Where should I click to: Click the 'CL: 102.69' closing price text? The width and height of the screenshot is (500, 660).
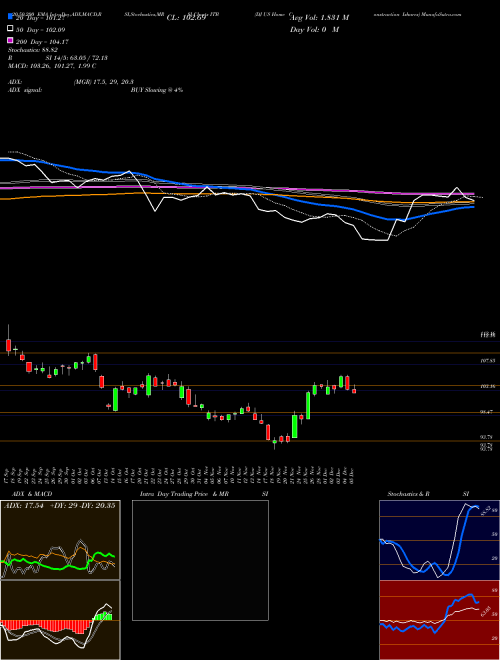(186, 18)
